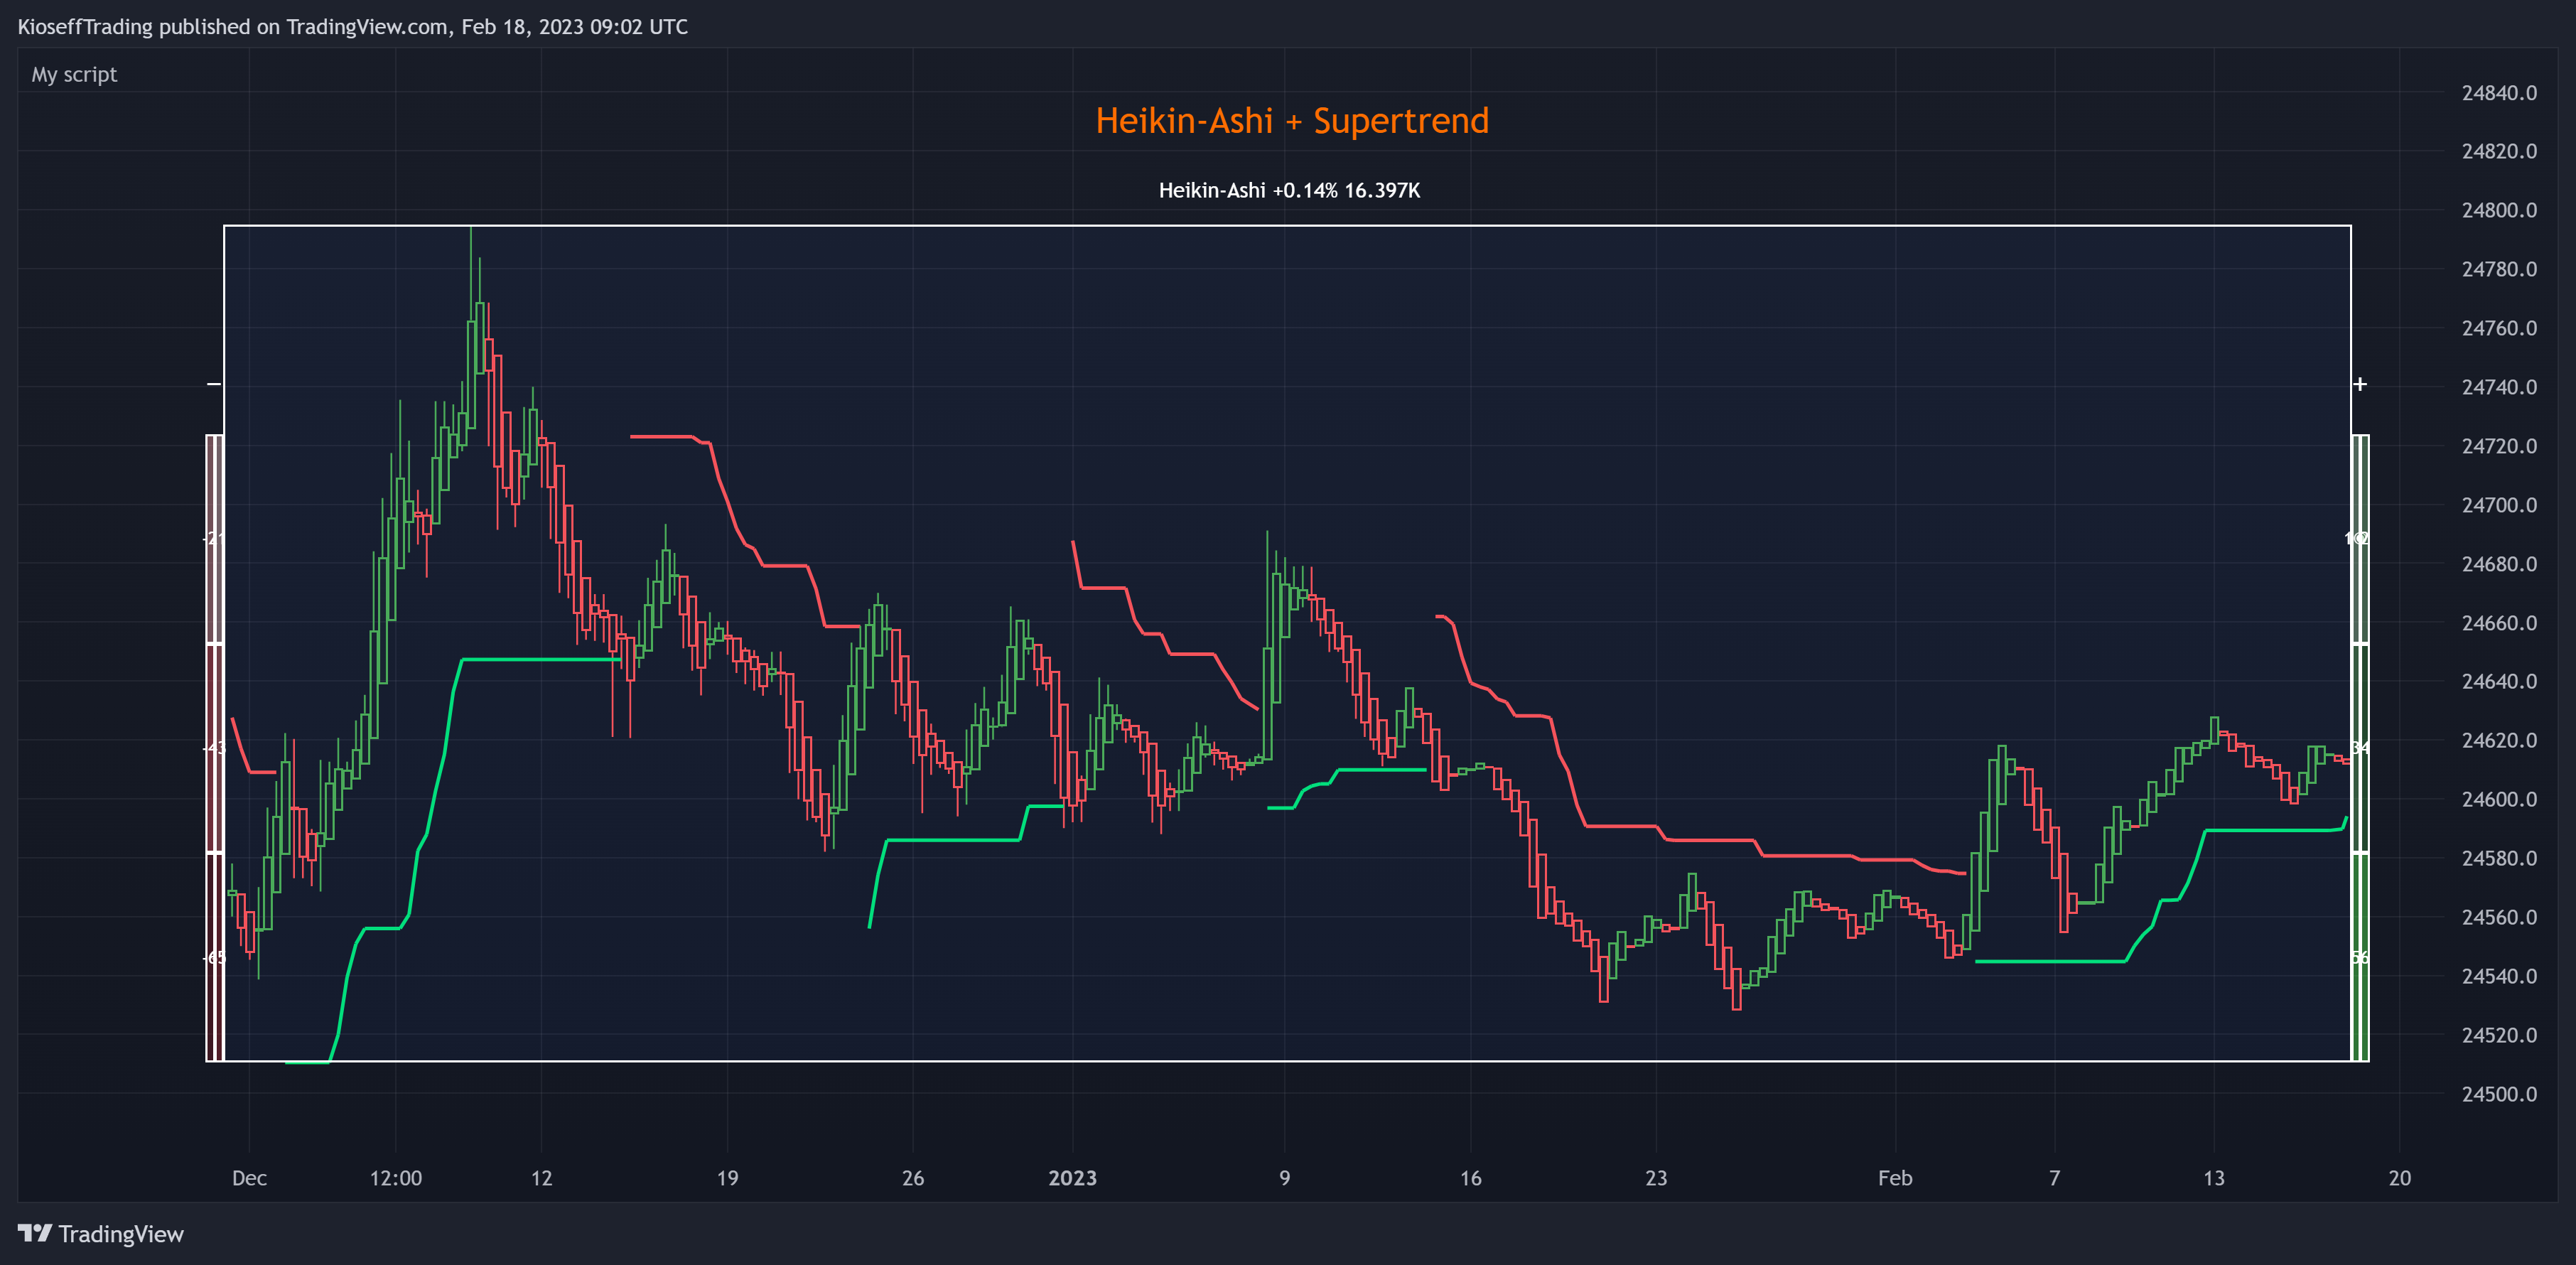Click the '20' date on the time axis

point(2400,1178)
